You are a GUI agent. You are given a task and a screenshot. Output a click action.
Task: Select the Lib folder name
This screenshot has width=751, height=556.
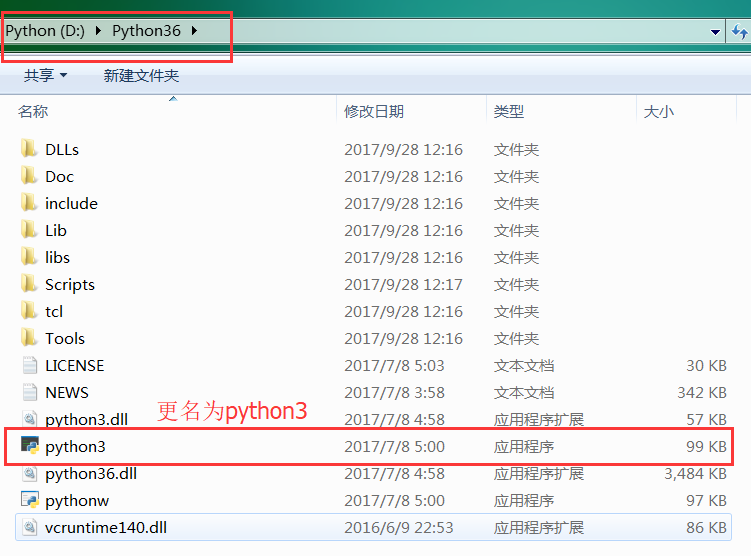56,230
